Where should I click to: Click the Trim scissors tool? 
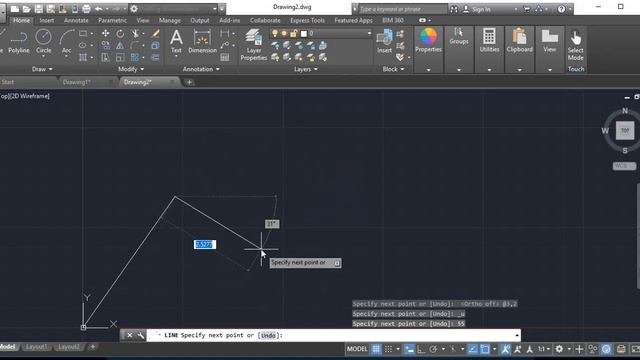(135, 33)
